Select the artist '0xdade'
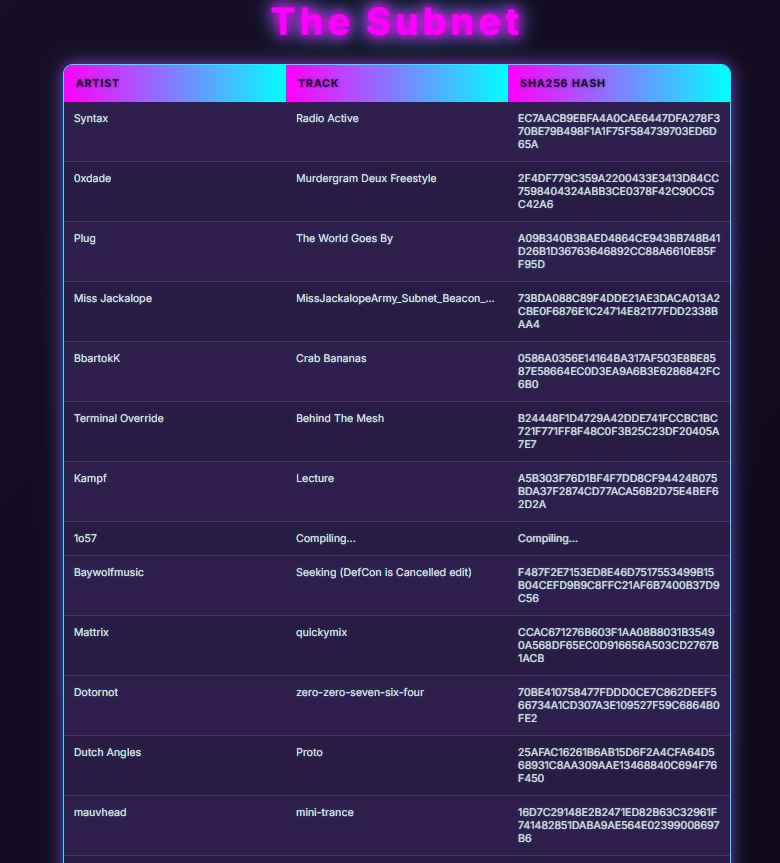The height and width of the screenshot is (863, 780). [92, 178]
